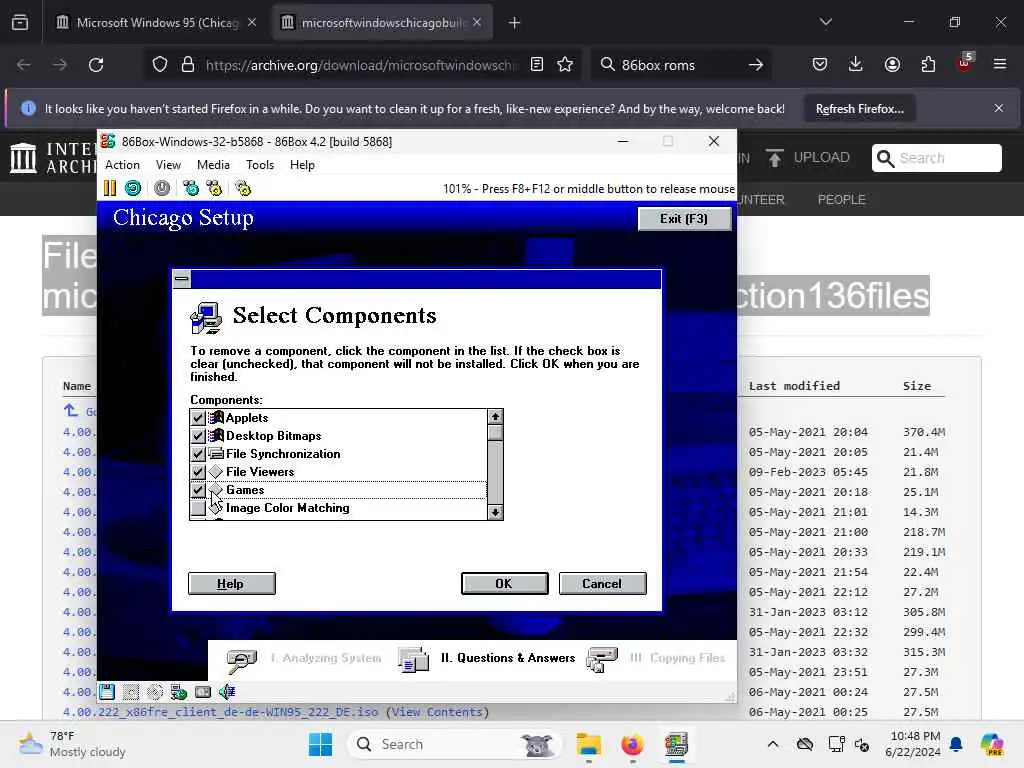Click OK in Select Components dialog
This screenshot has width=1024, height=768.
(504, 583)
